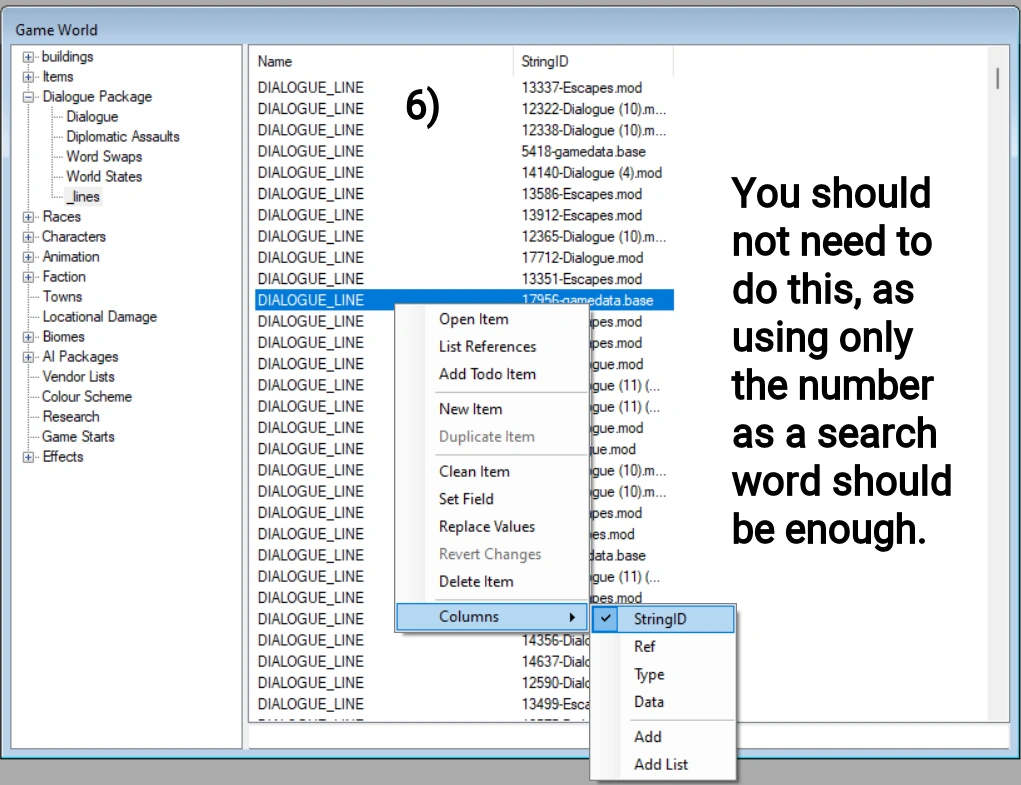Image resolution: width=1021 pixels, height=785 pixels.
Task: Select World States tree item
Action: [104, 176]
